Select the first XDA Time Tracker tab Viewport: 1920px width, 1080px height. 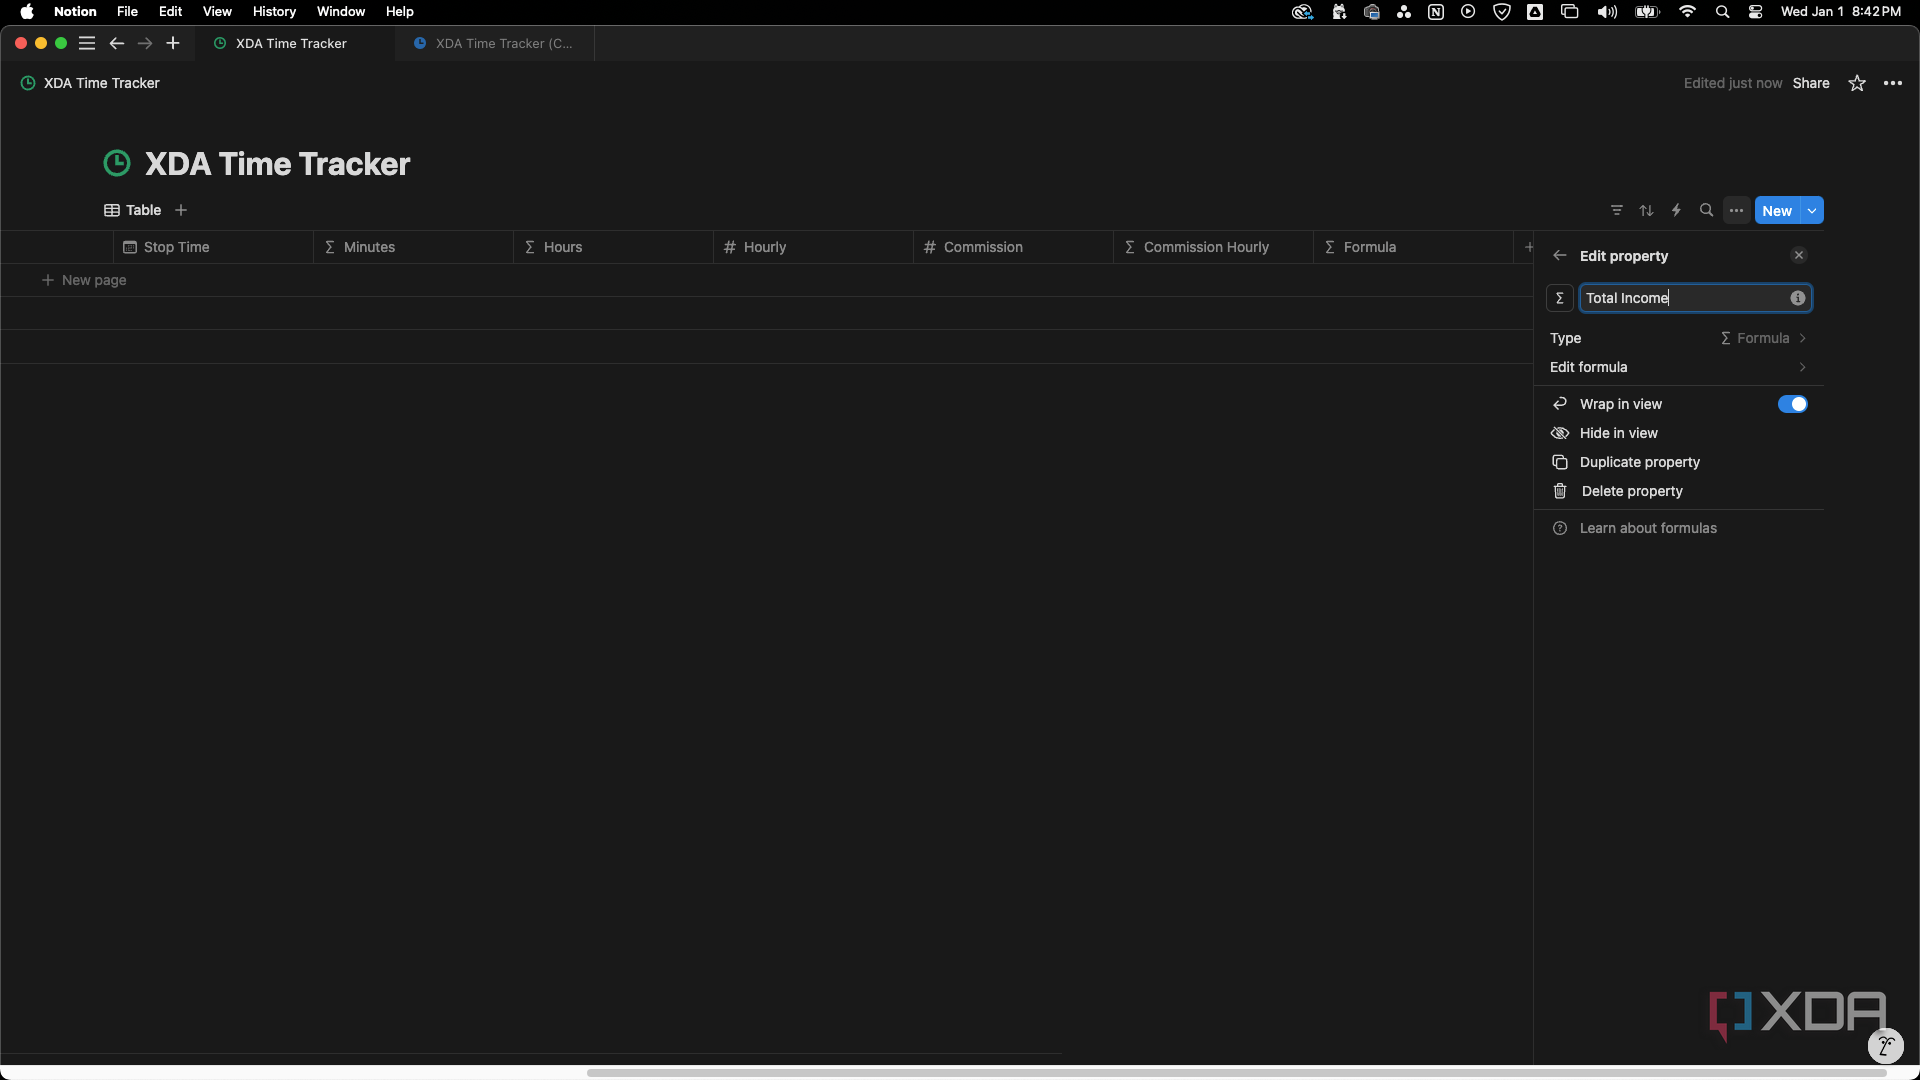[294, 43]
